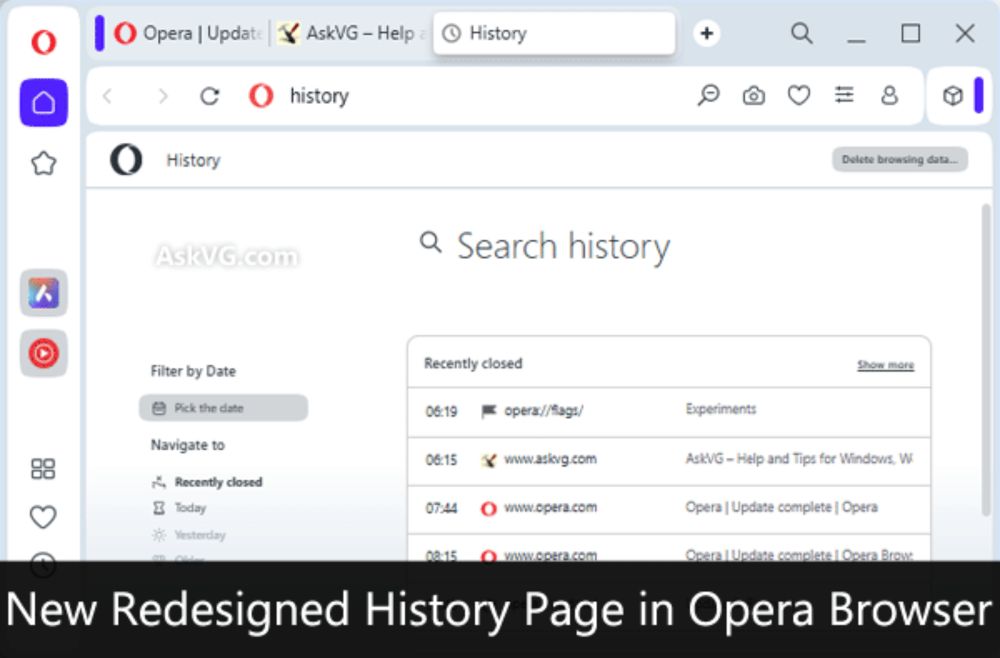Click the history address bar text
The height and width of the screenshot is (658, 1000).
click(x=319, y=96)
